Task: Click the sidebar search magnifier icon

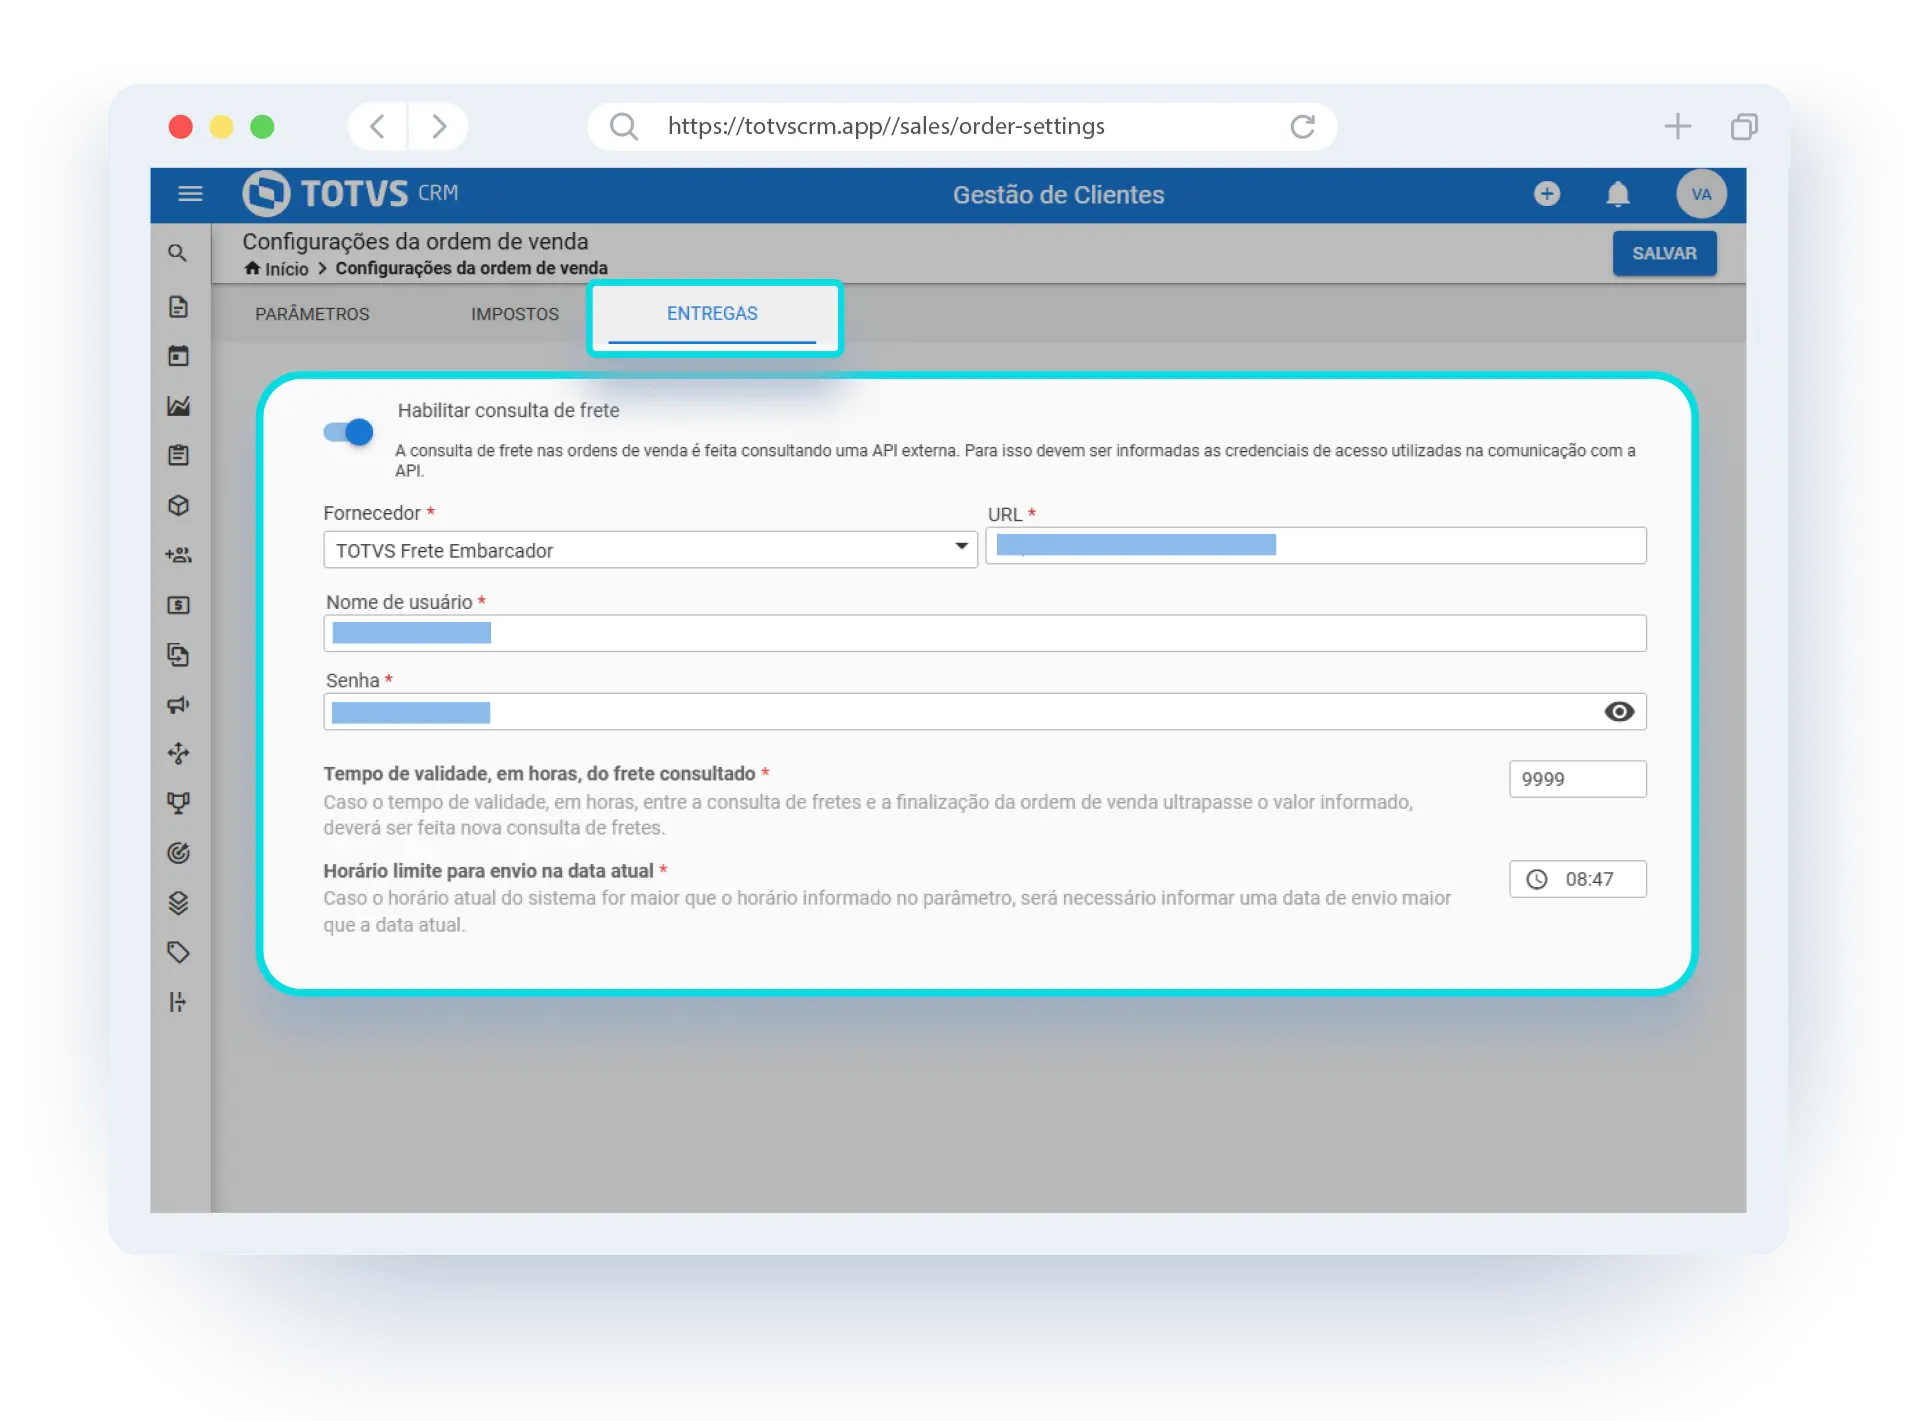Action: tap(178, 253)
